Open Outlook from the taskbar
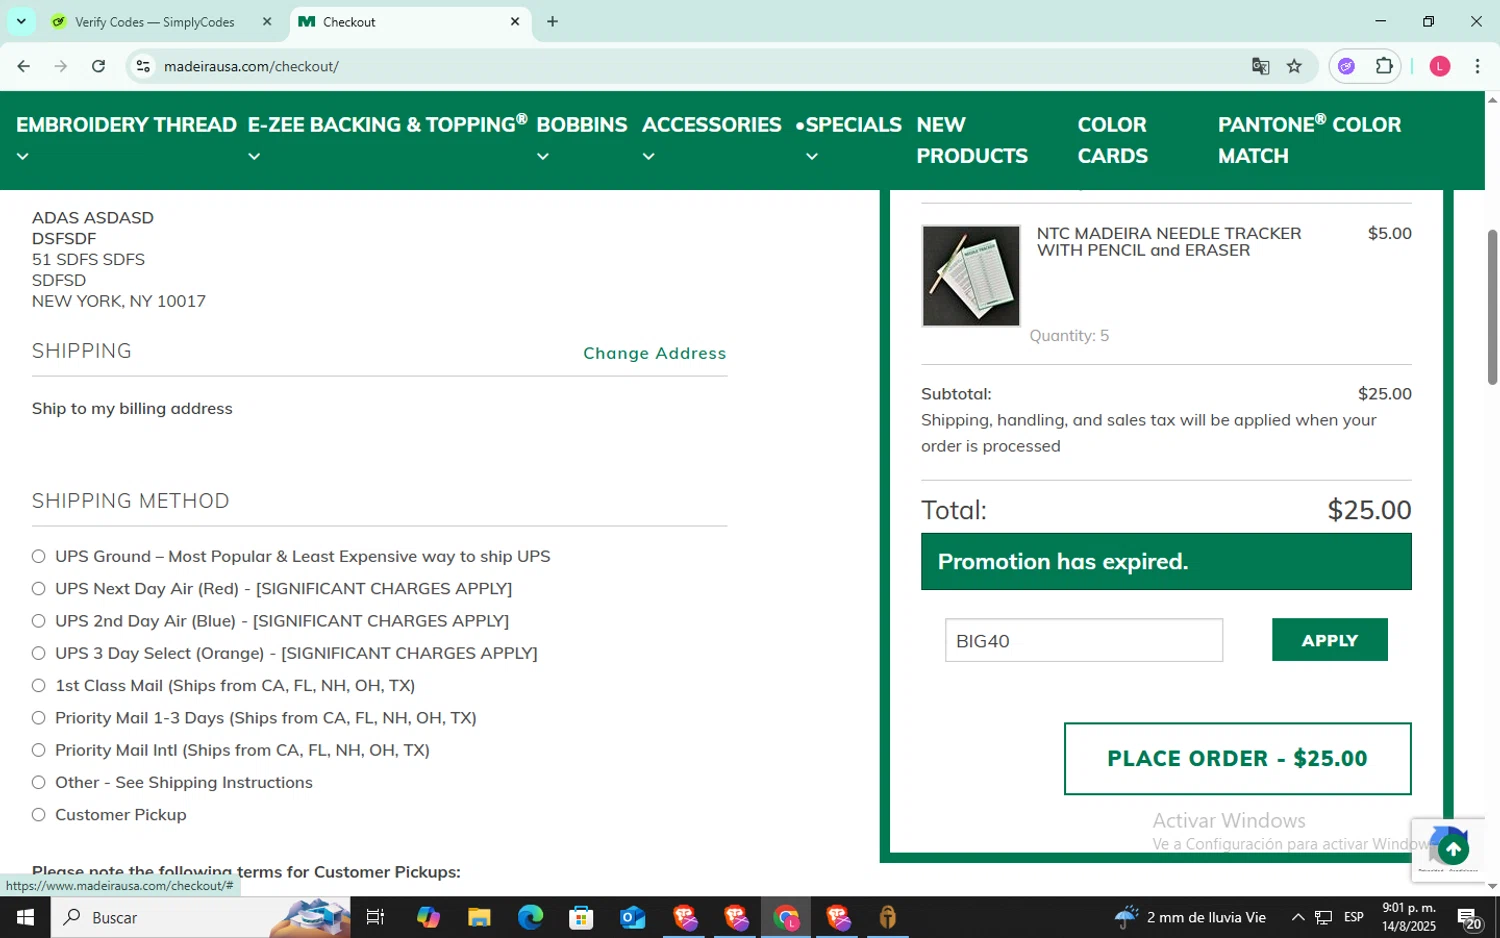 click(x=632, y=917)
